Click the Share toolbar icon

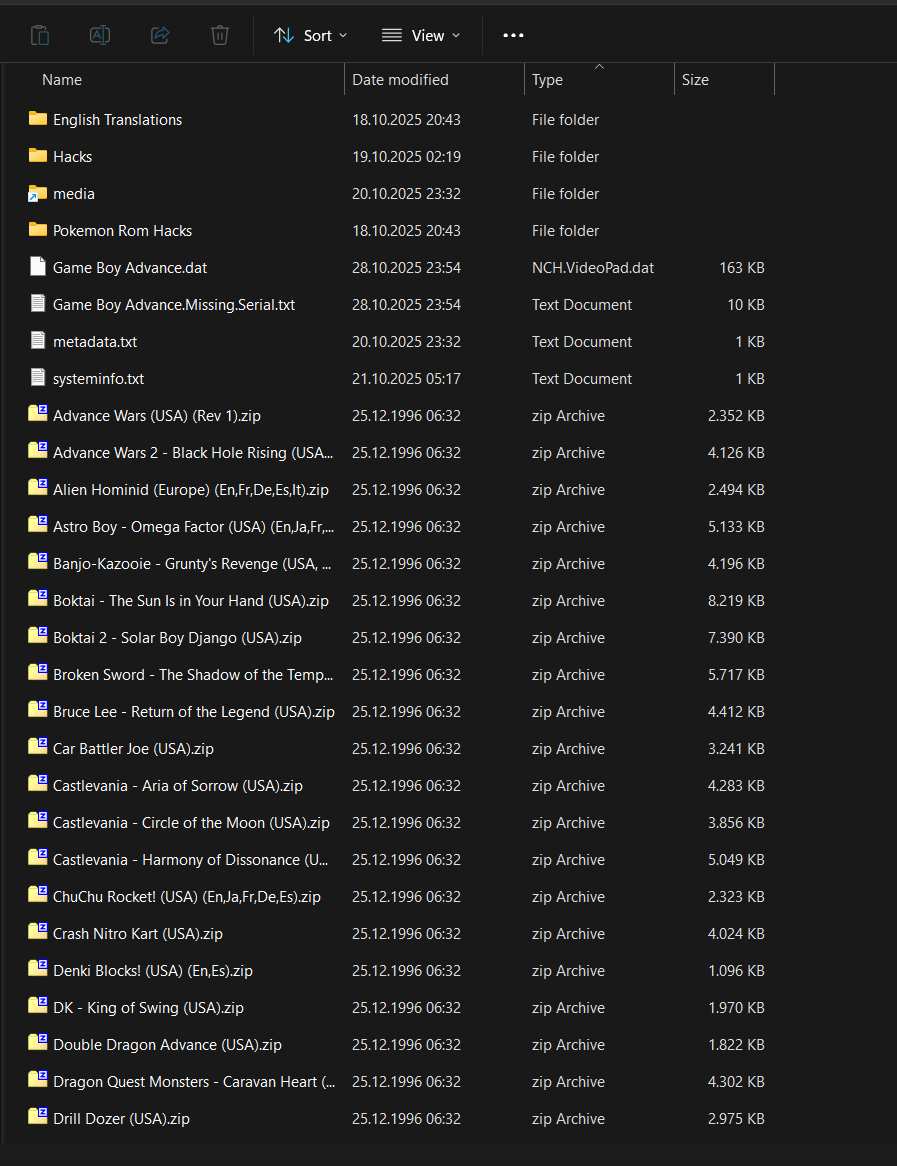click(160, 35)
